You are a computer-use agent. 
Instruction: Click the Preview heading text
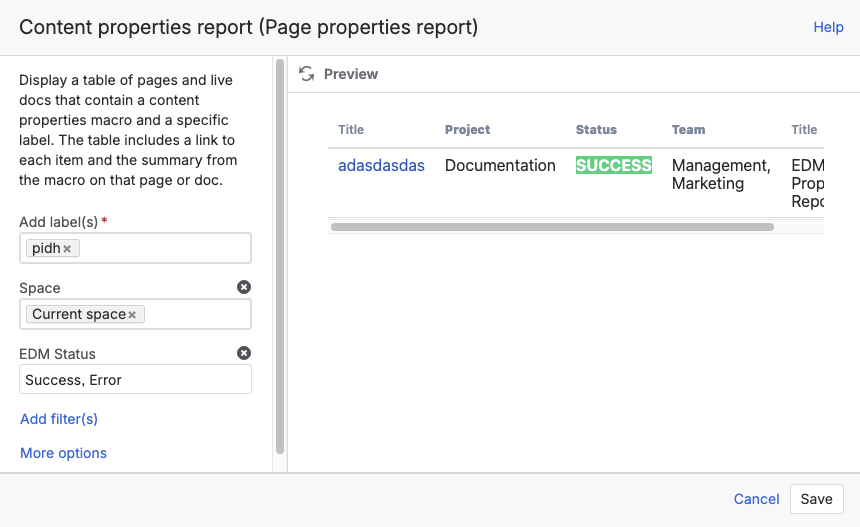click(x=351, y=74)
